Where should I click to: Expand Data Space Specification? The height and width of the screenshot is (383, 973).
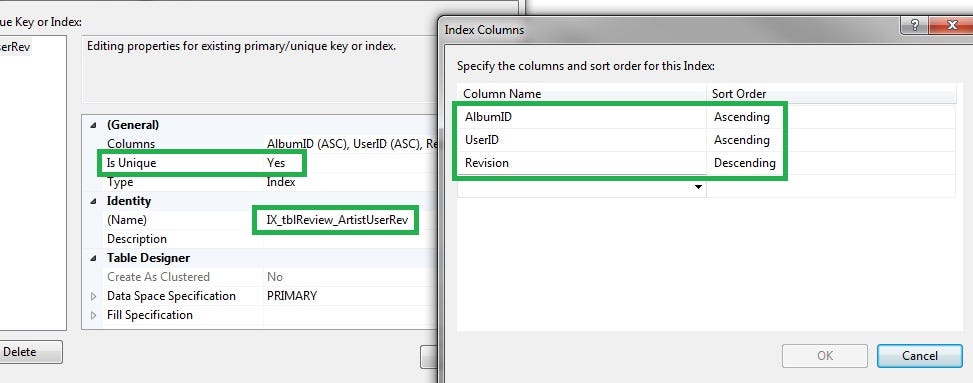(x=93, y=296)
